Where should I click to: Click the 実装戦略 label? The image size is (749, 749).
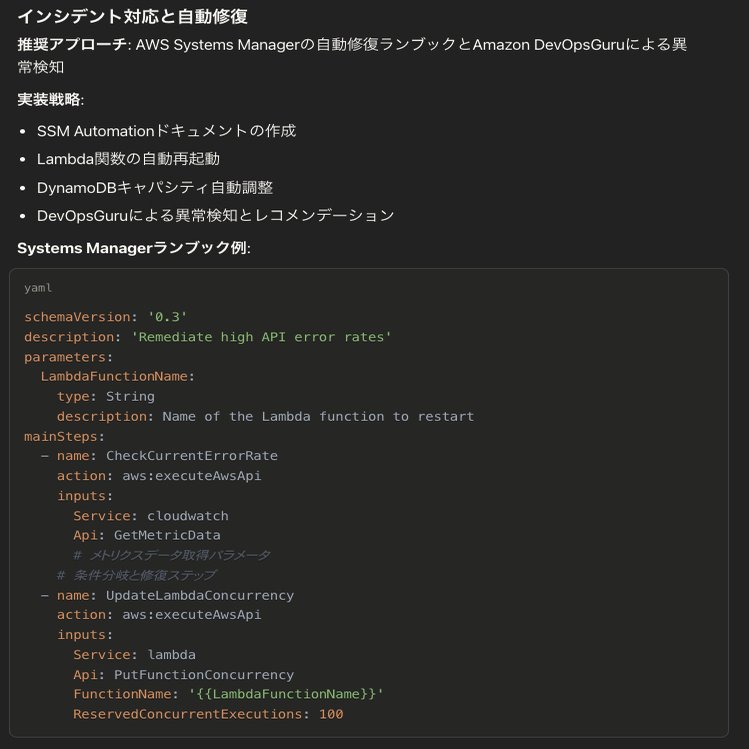(x=49, y=99)
